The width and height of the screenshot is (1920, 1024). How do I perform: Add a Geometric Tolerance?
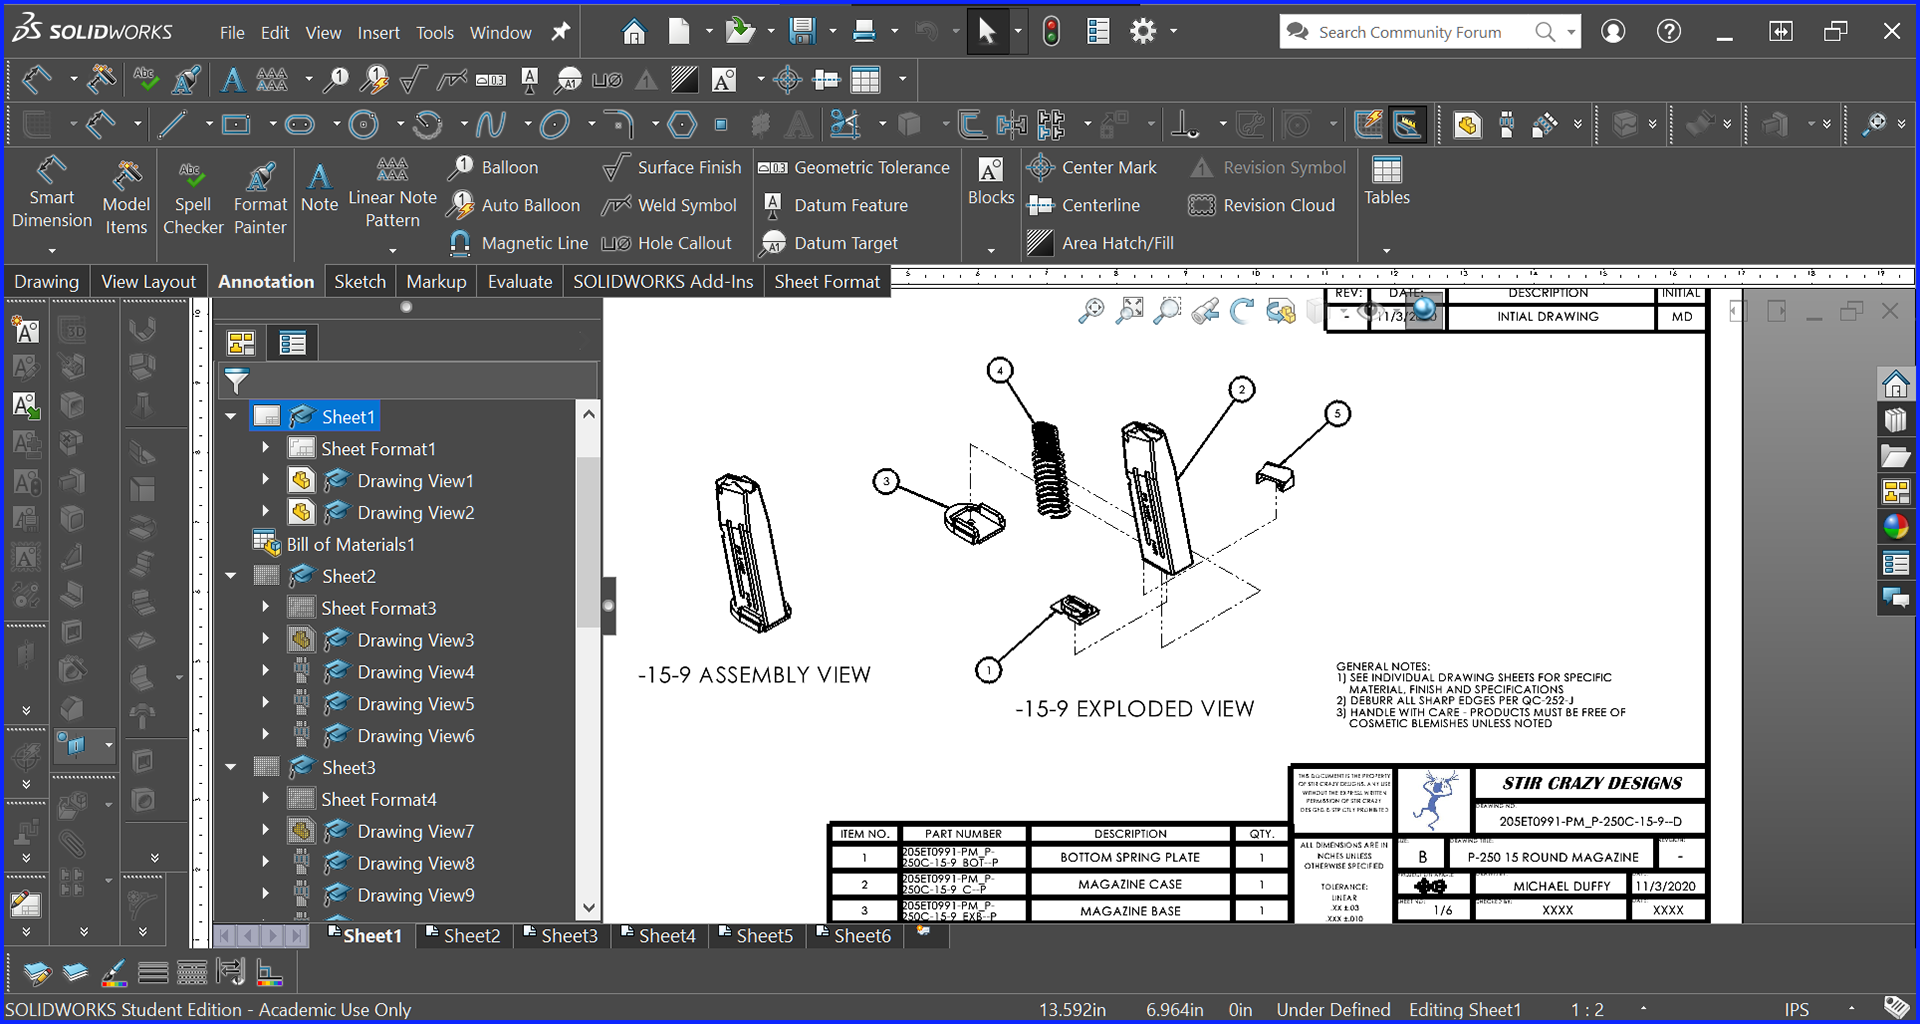click(x=853, y=167)
